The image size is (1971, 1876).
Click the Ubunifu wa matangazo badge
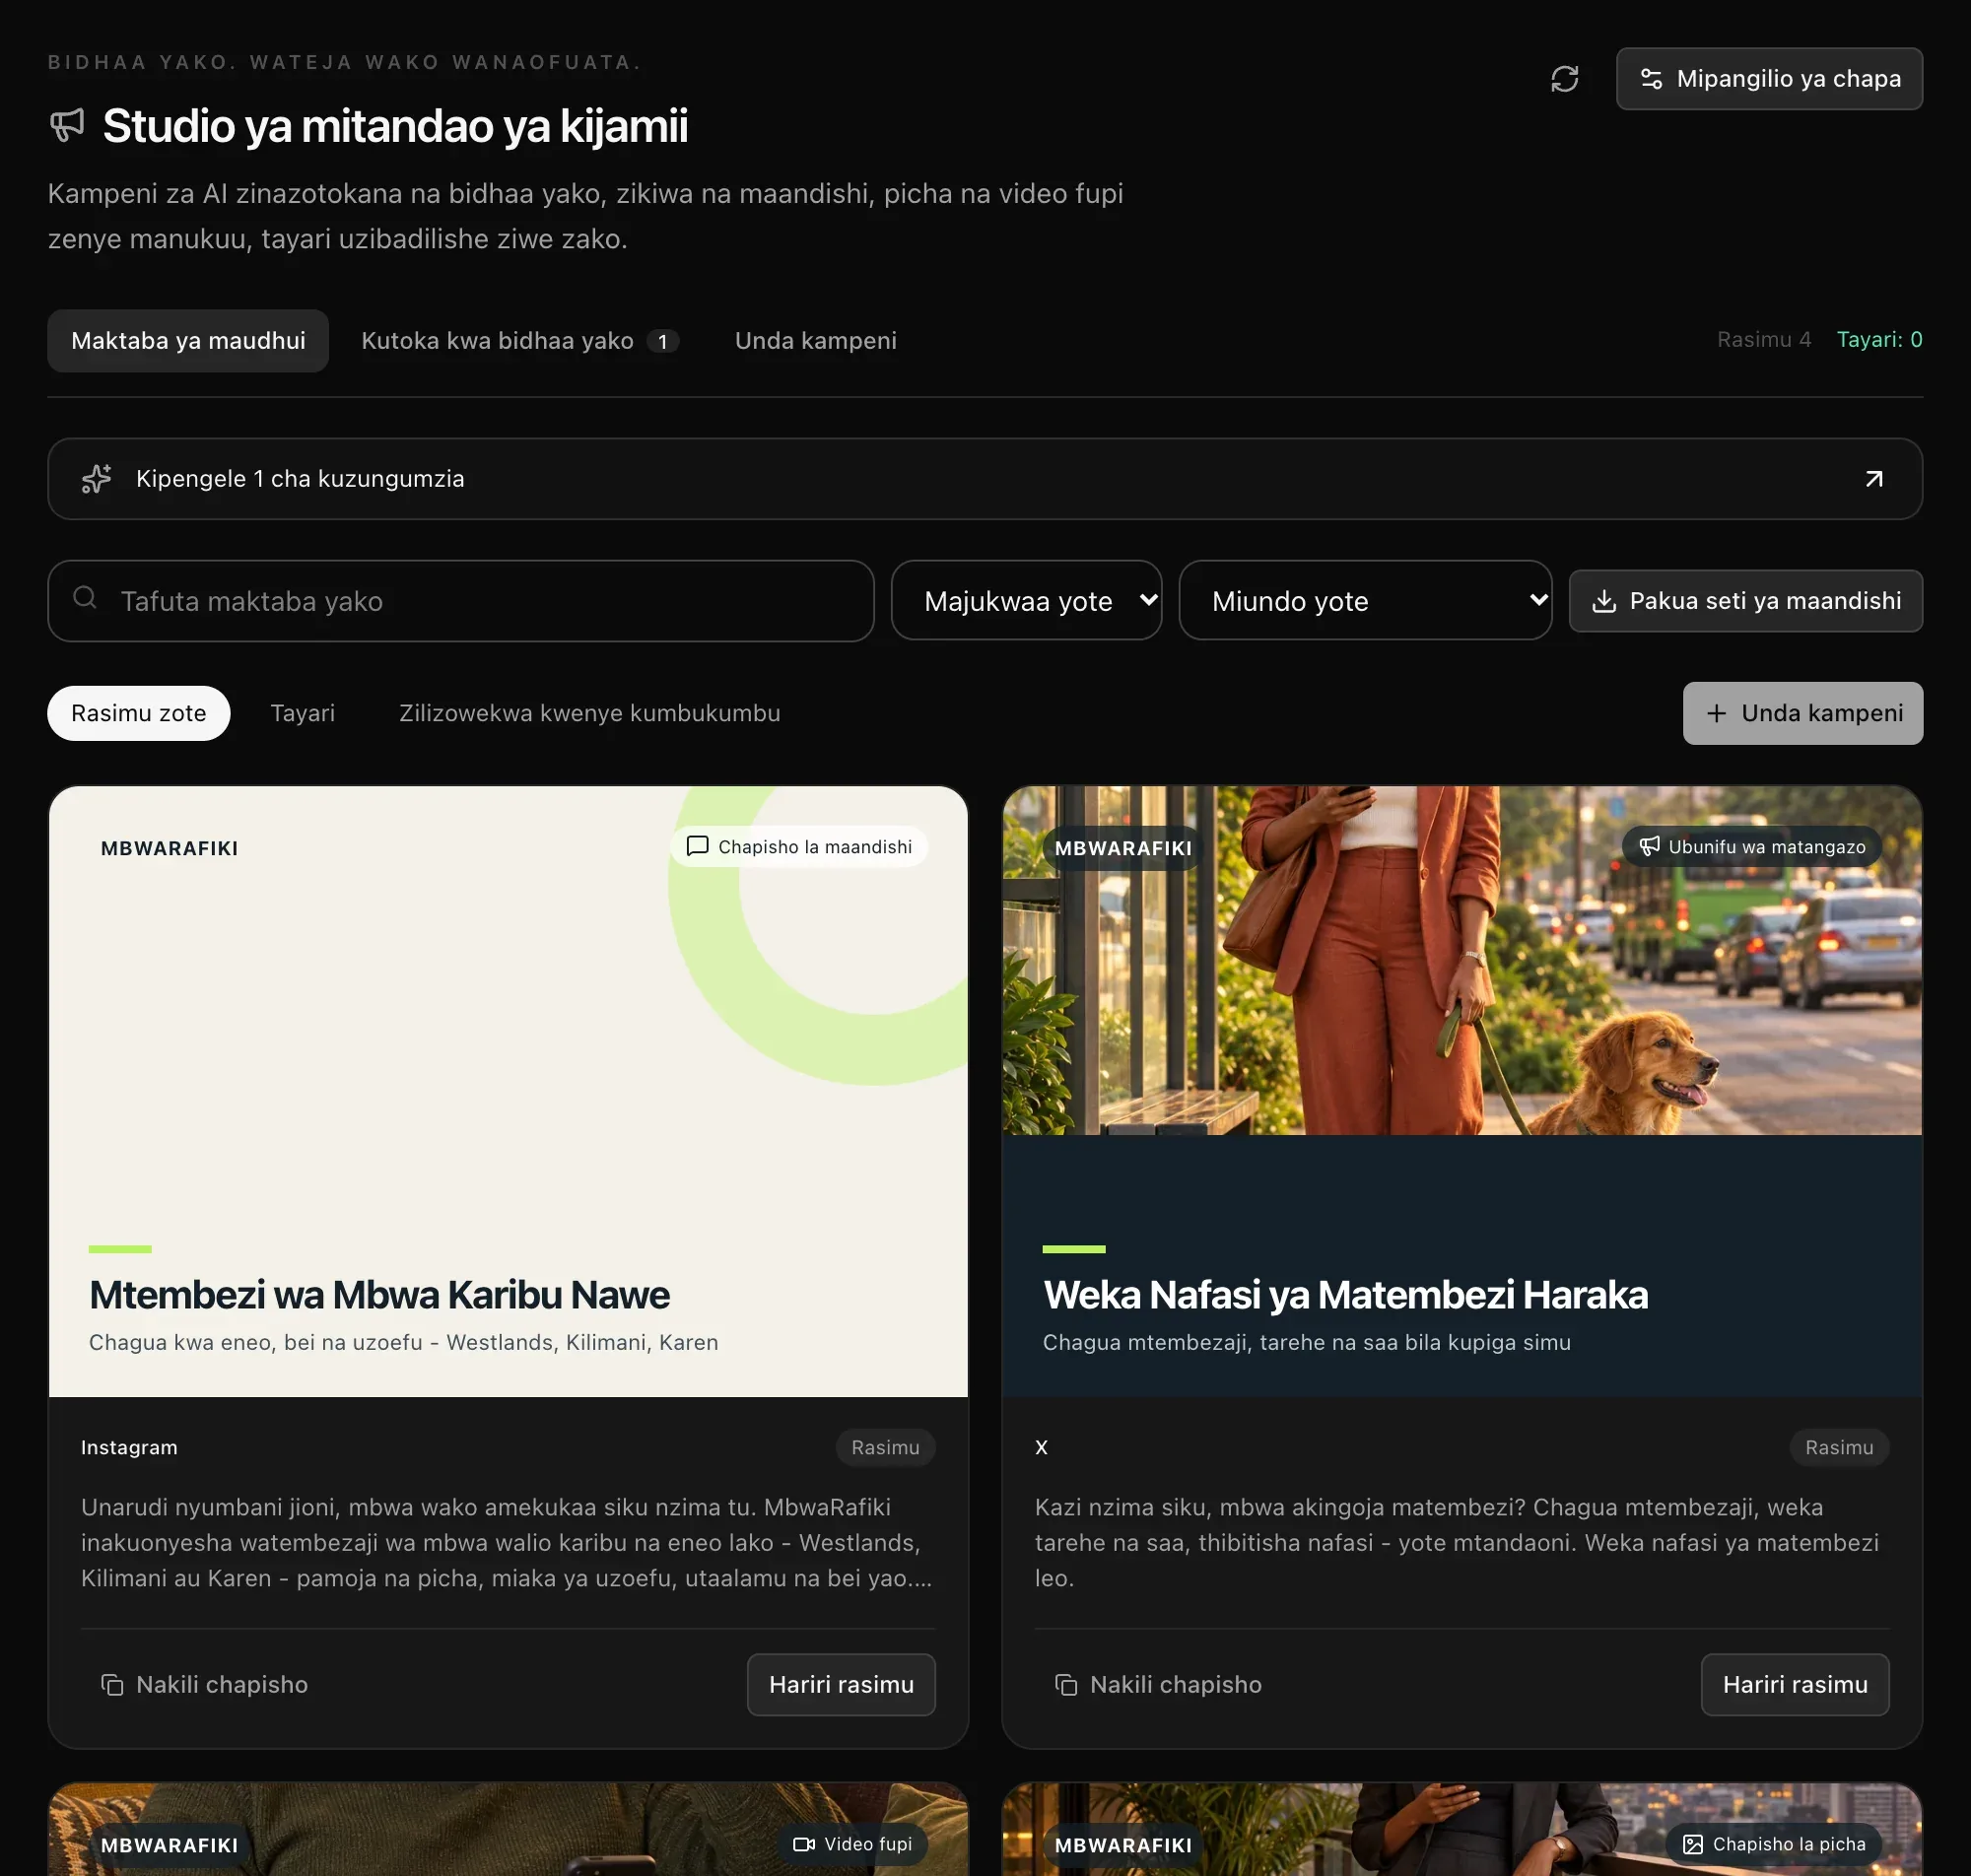[1752, 847]
